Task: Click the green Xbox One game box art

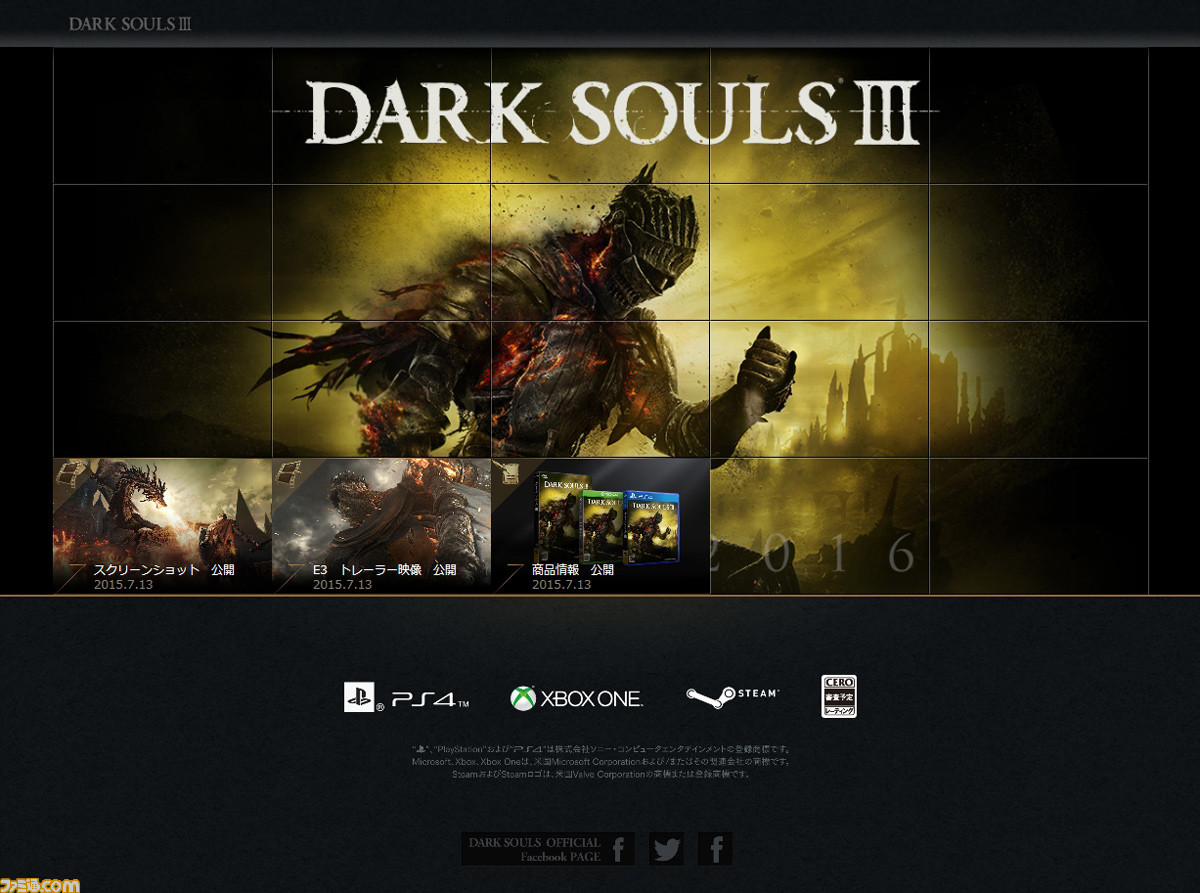Action: pos(603,529)
